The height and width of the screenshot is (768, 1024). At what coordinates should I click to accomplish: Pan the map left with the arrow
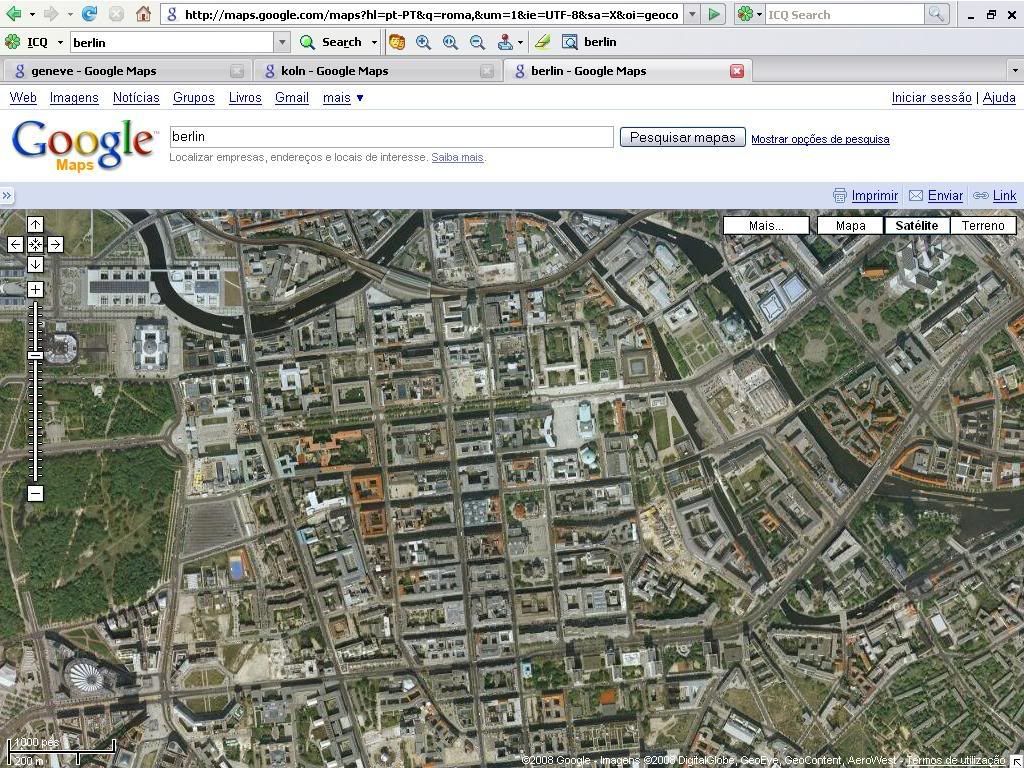point(15,244)
